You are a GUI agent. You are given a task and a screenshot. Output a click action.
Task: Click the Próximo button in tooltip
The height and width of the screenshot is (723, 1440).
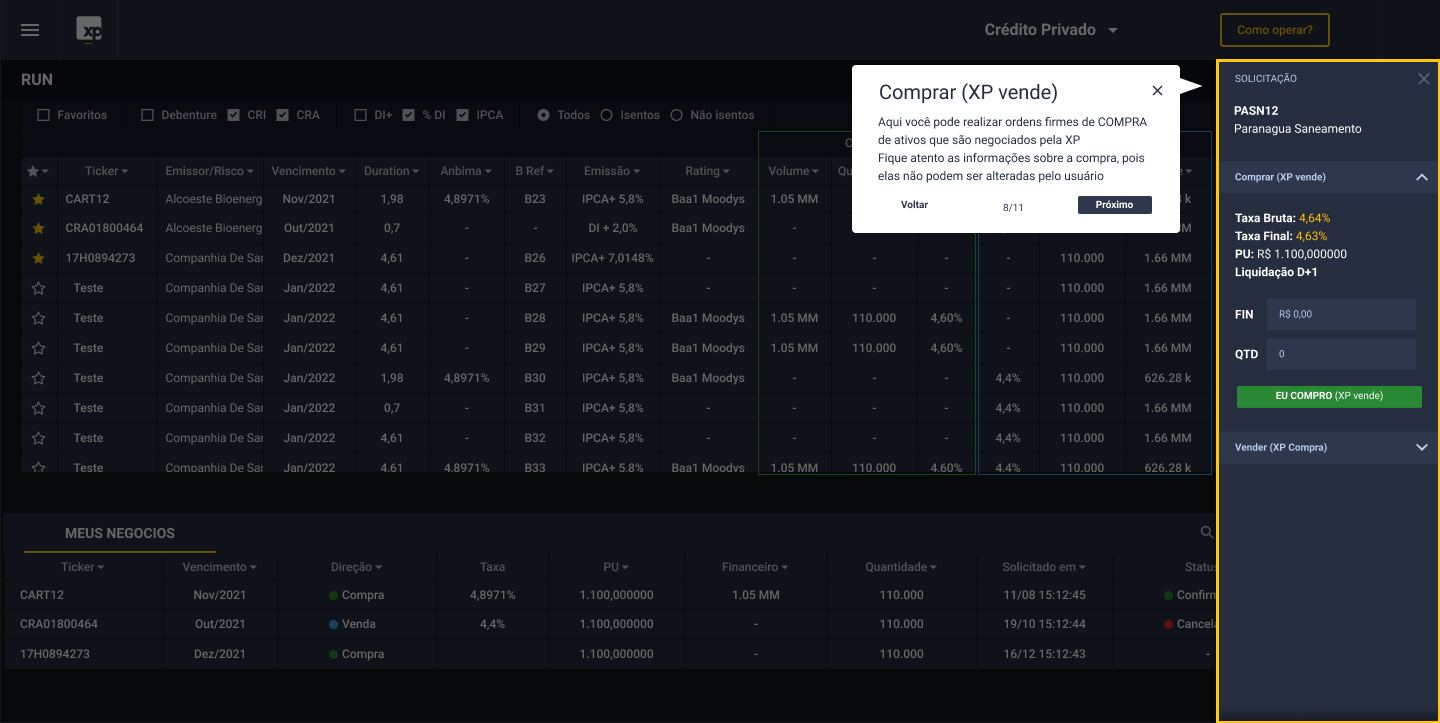1114,205
